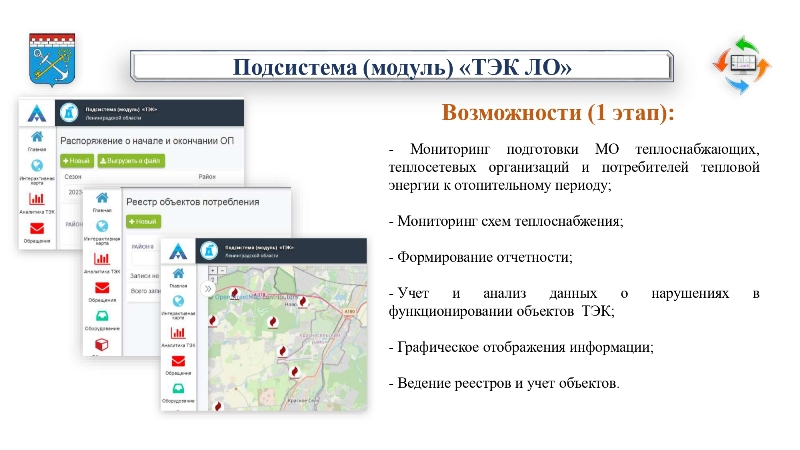Open Главная home icon in Реестр объектов window
The width and height of the screenshot is (800, 450).
tap(102, 198)
